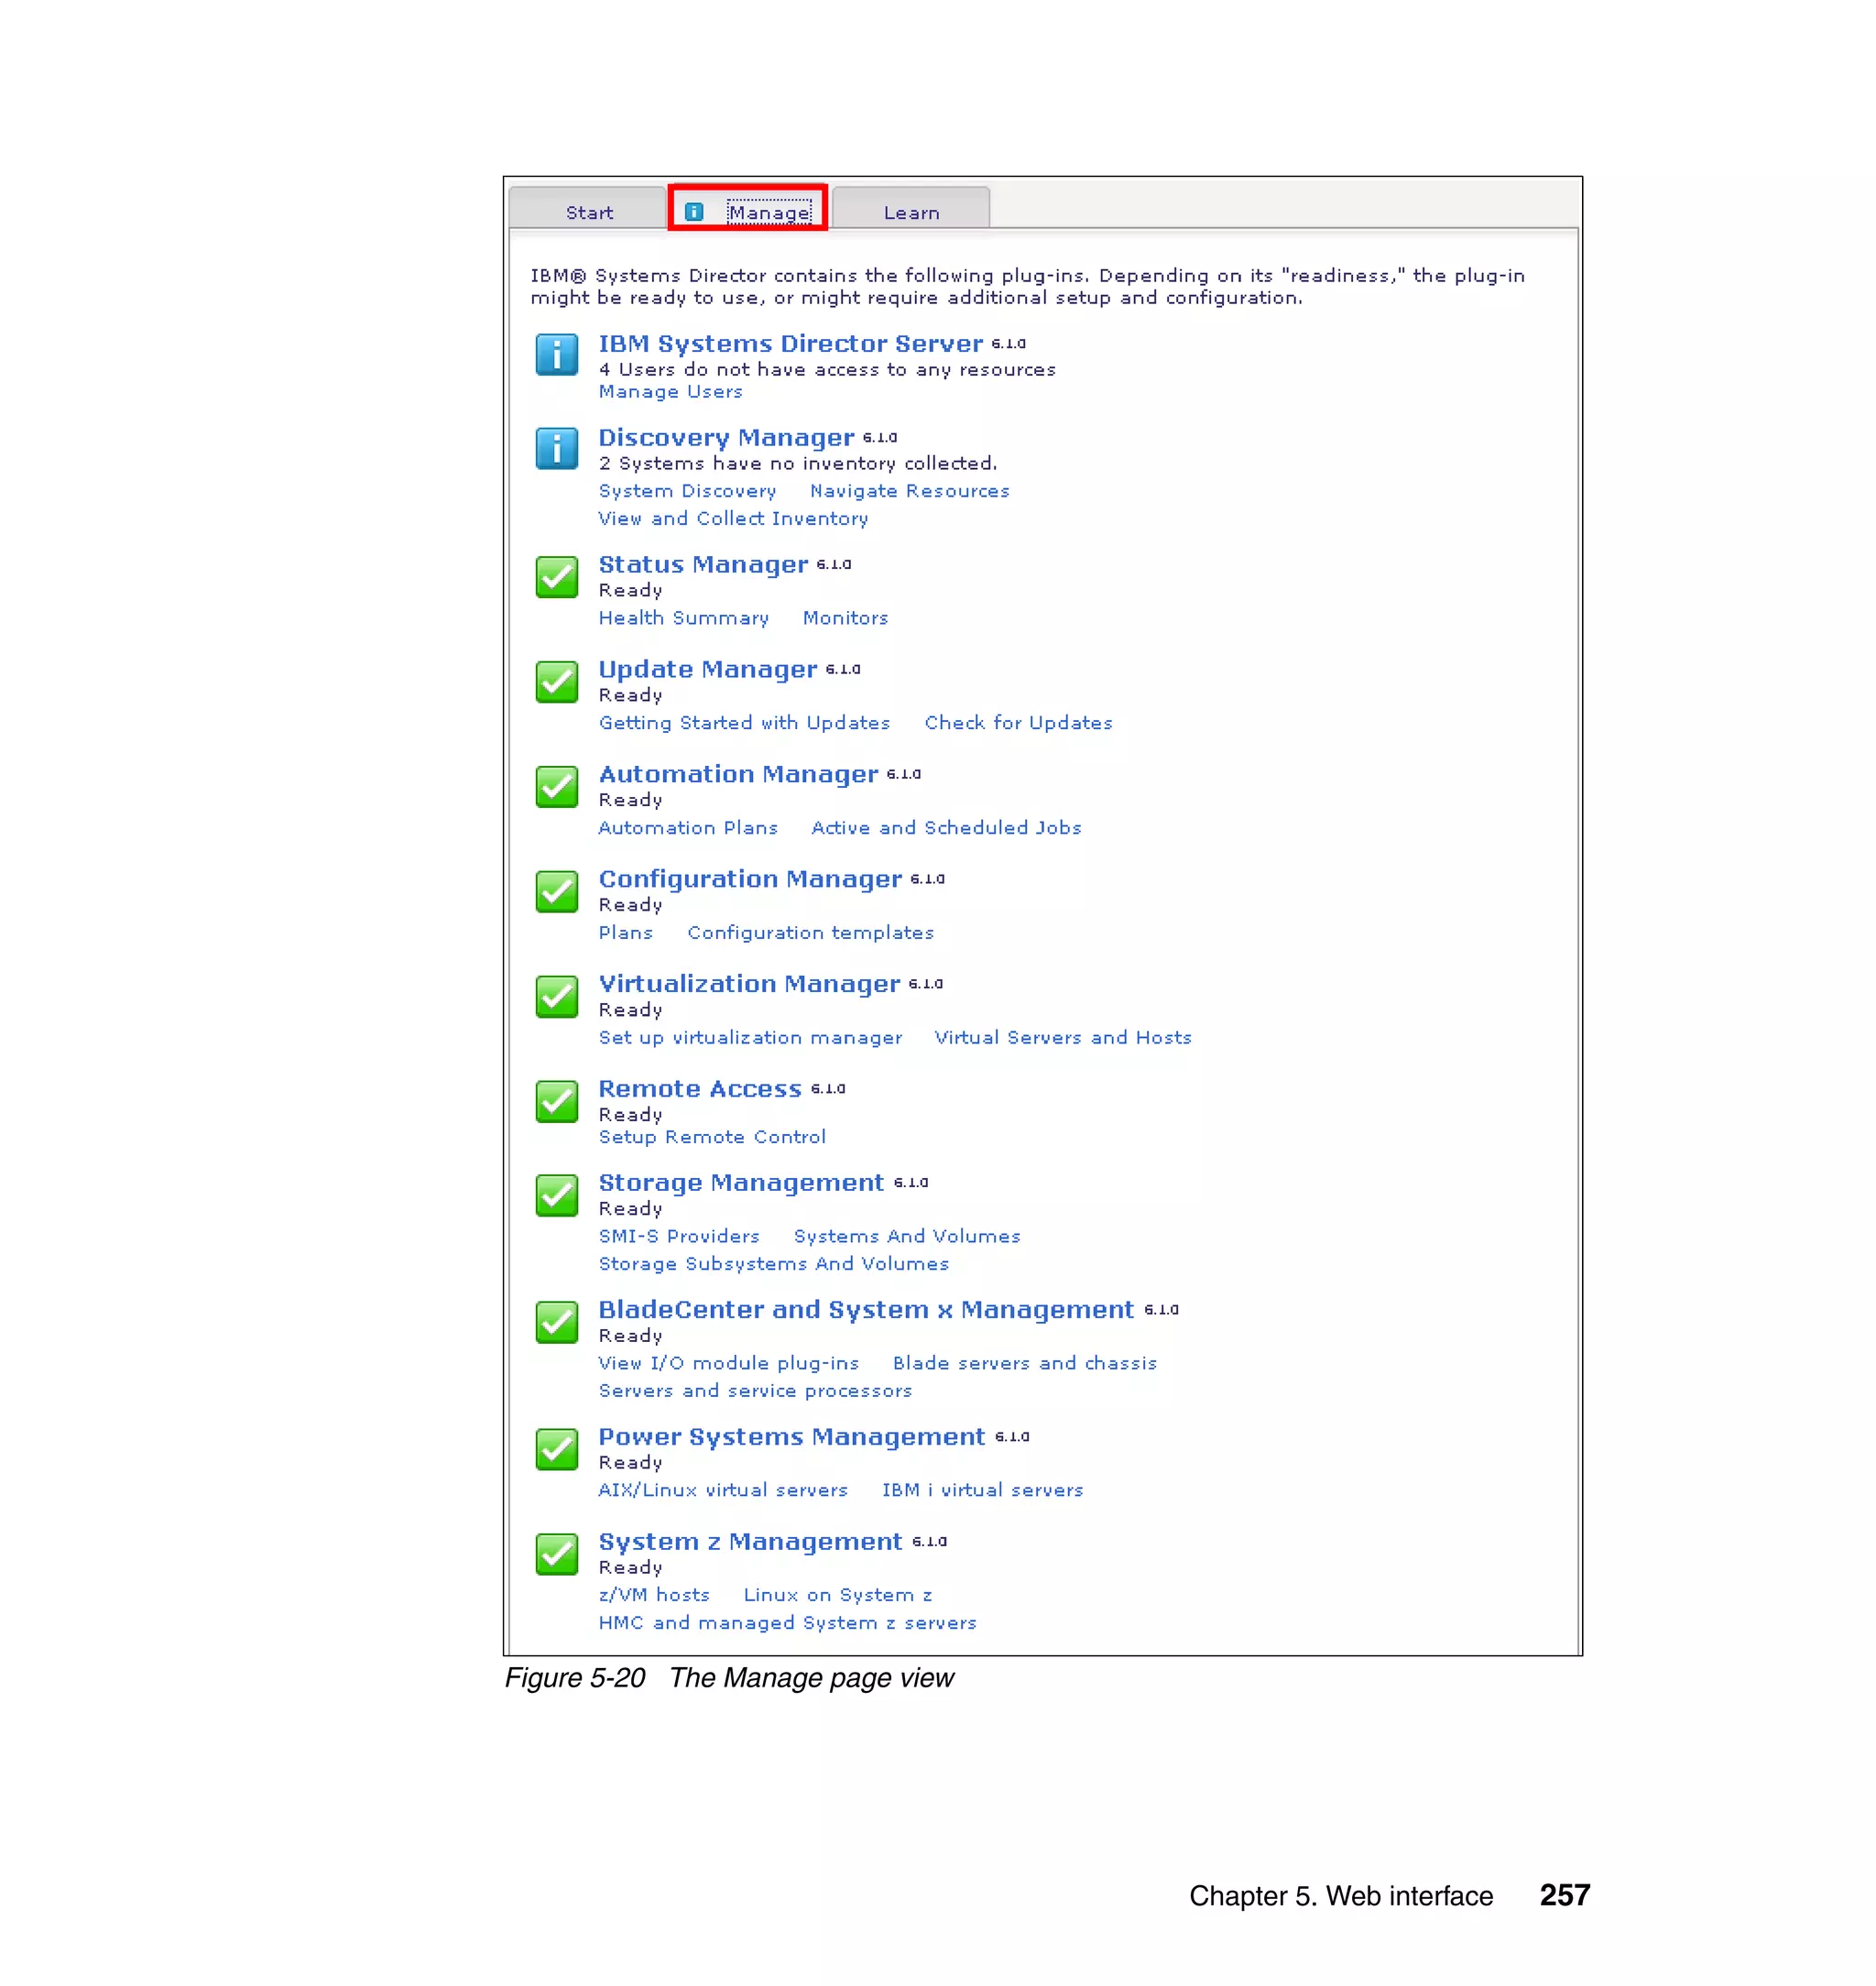The image size is (1876, 1986).
Task: Click Setup Remote Control link
Action: point(712,1137)
